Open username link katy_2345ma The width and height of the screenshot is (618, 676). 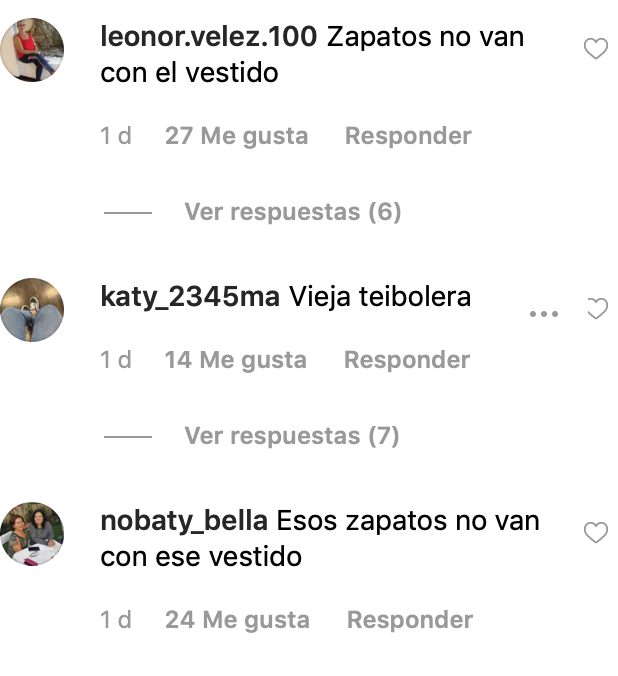190,297
